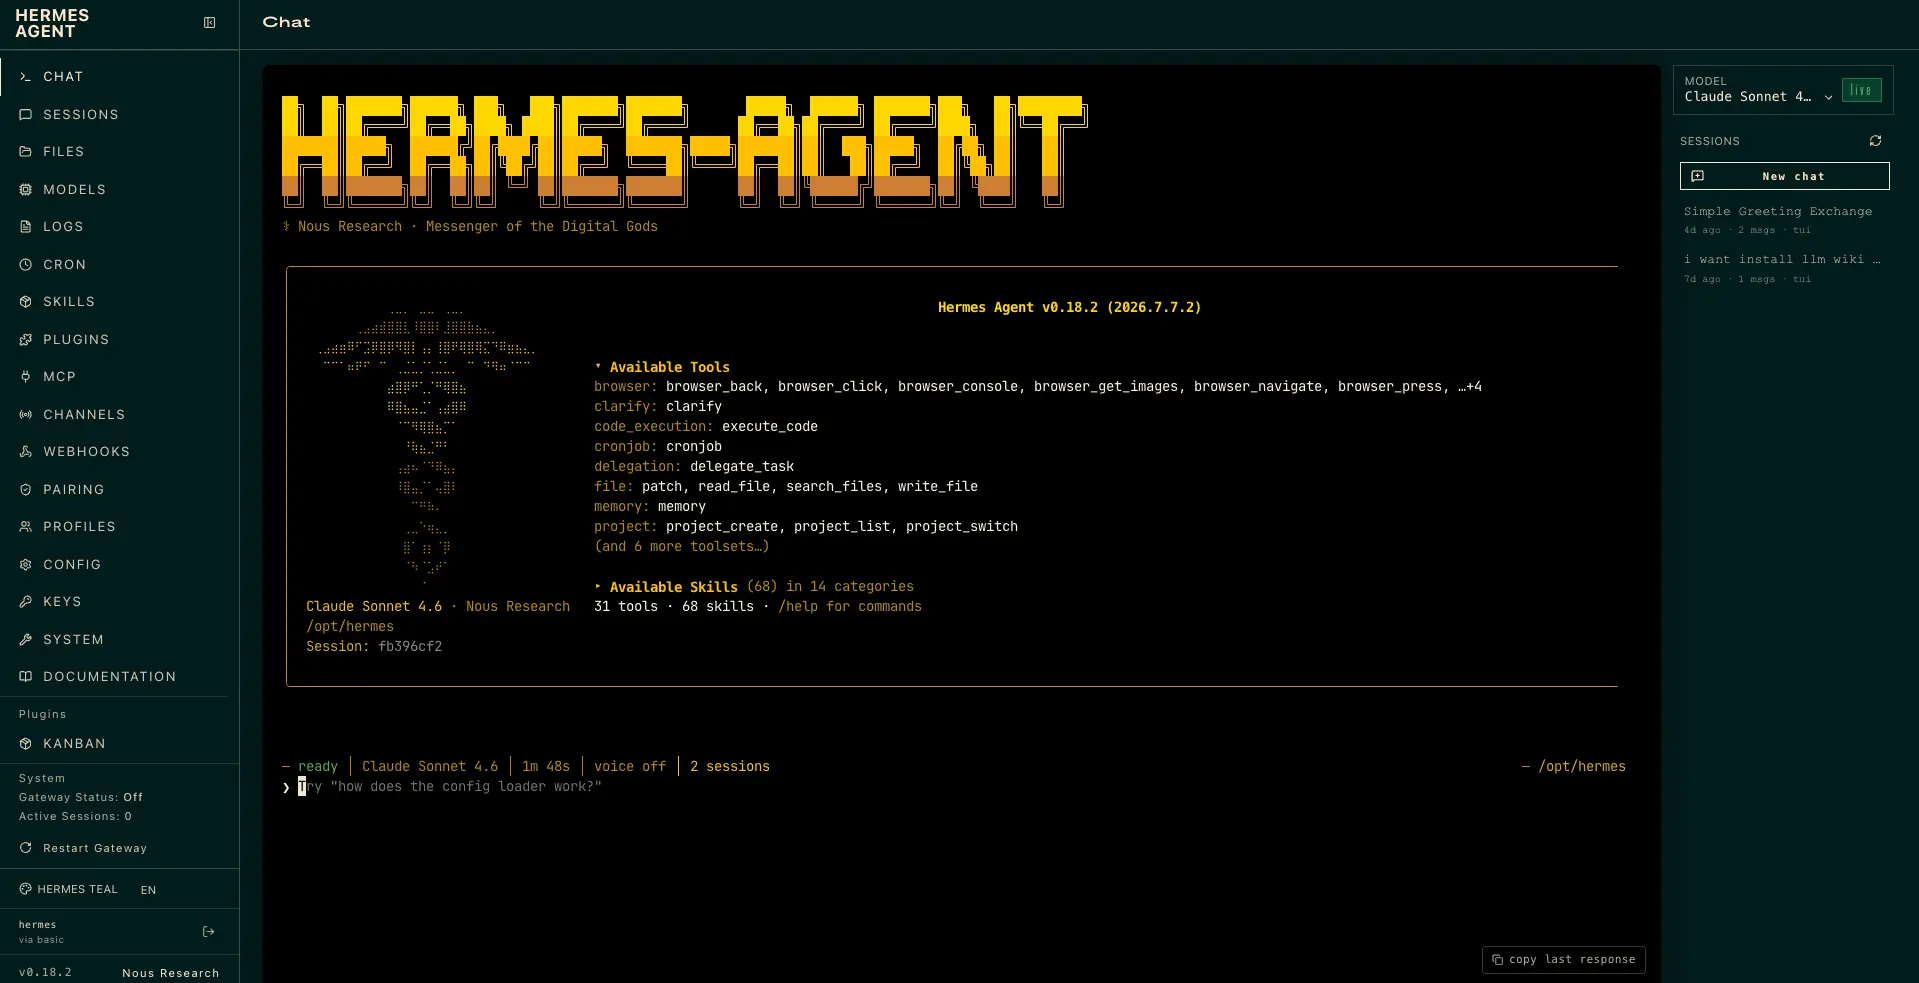This screenshot has width=1919, height=983.
Task: Open the Channels section icon
Action: pos(26,414)
